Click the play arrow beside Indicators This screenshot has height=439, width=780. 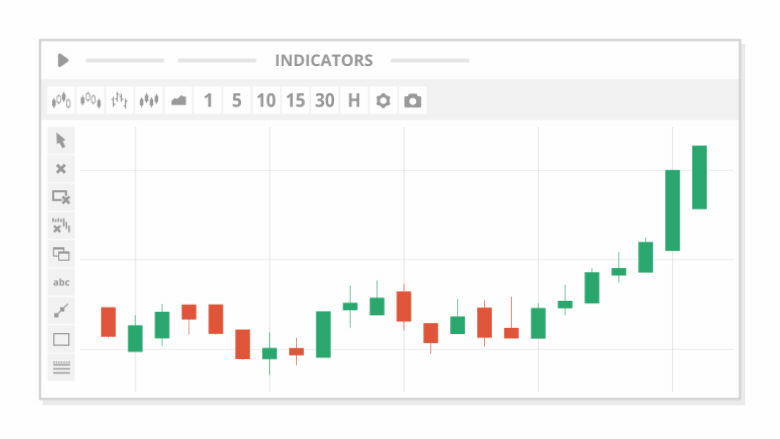click(63, 60)
